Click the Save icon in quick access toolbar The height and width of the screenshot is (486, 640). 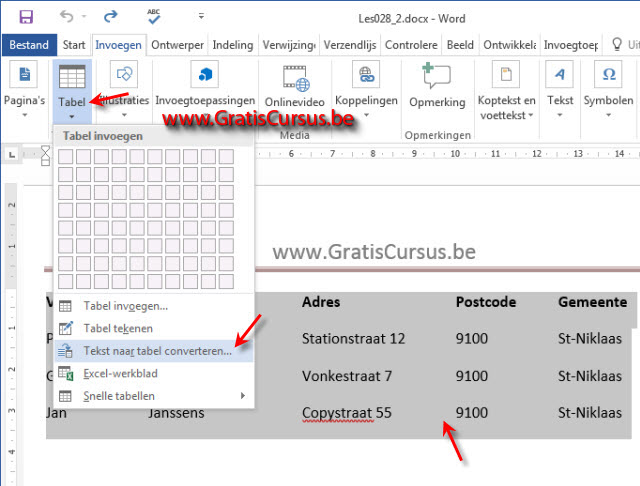pyautogui.click(x=26, y=17)
